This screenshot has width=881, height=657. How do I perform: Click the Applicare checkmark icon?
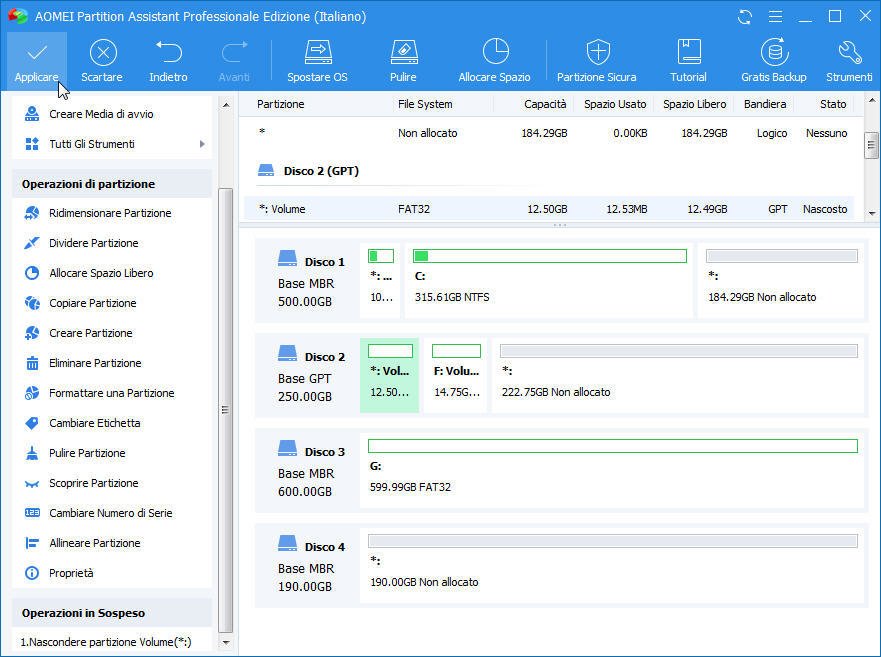[37, 52]
